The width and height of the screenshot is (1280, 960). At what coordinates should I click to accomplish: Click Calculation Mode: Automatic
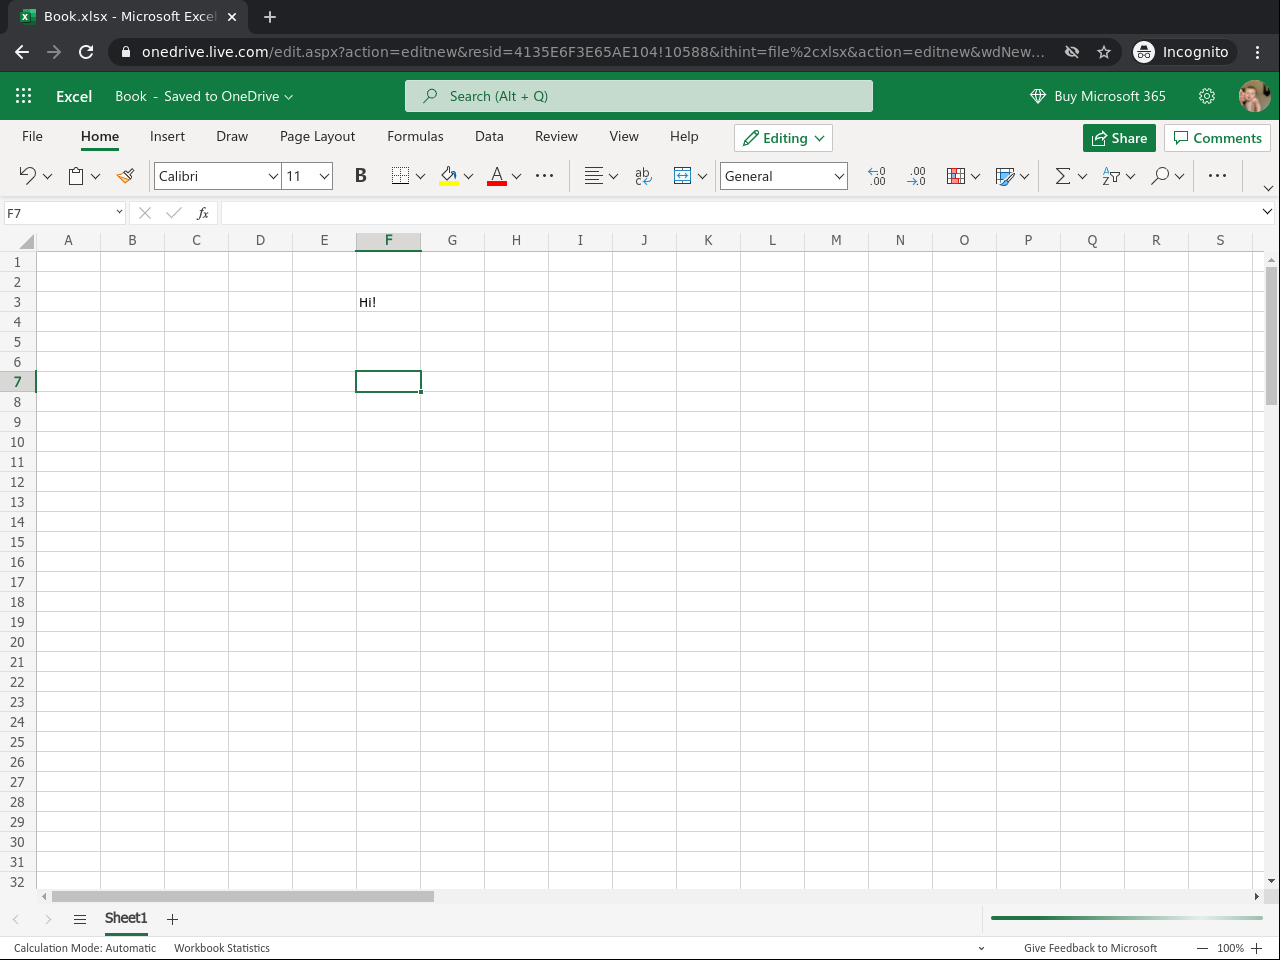(x=85, y=948)
